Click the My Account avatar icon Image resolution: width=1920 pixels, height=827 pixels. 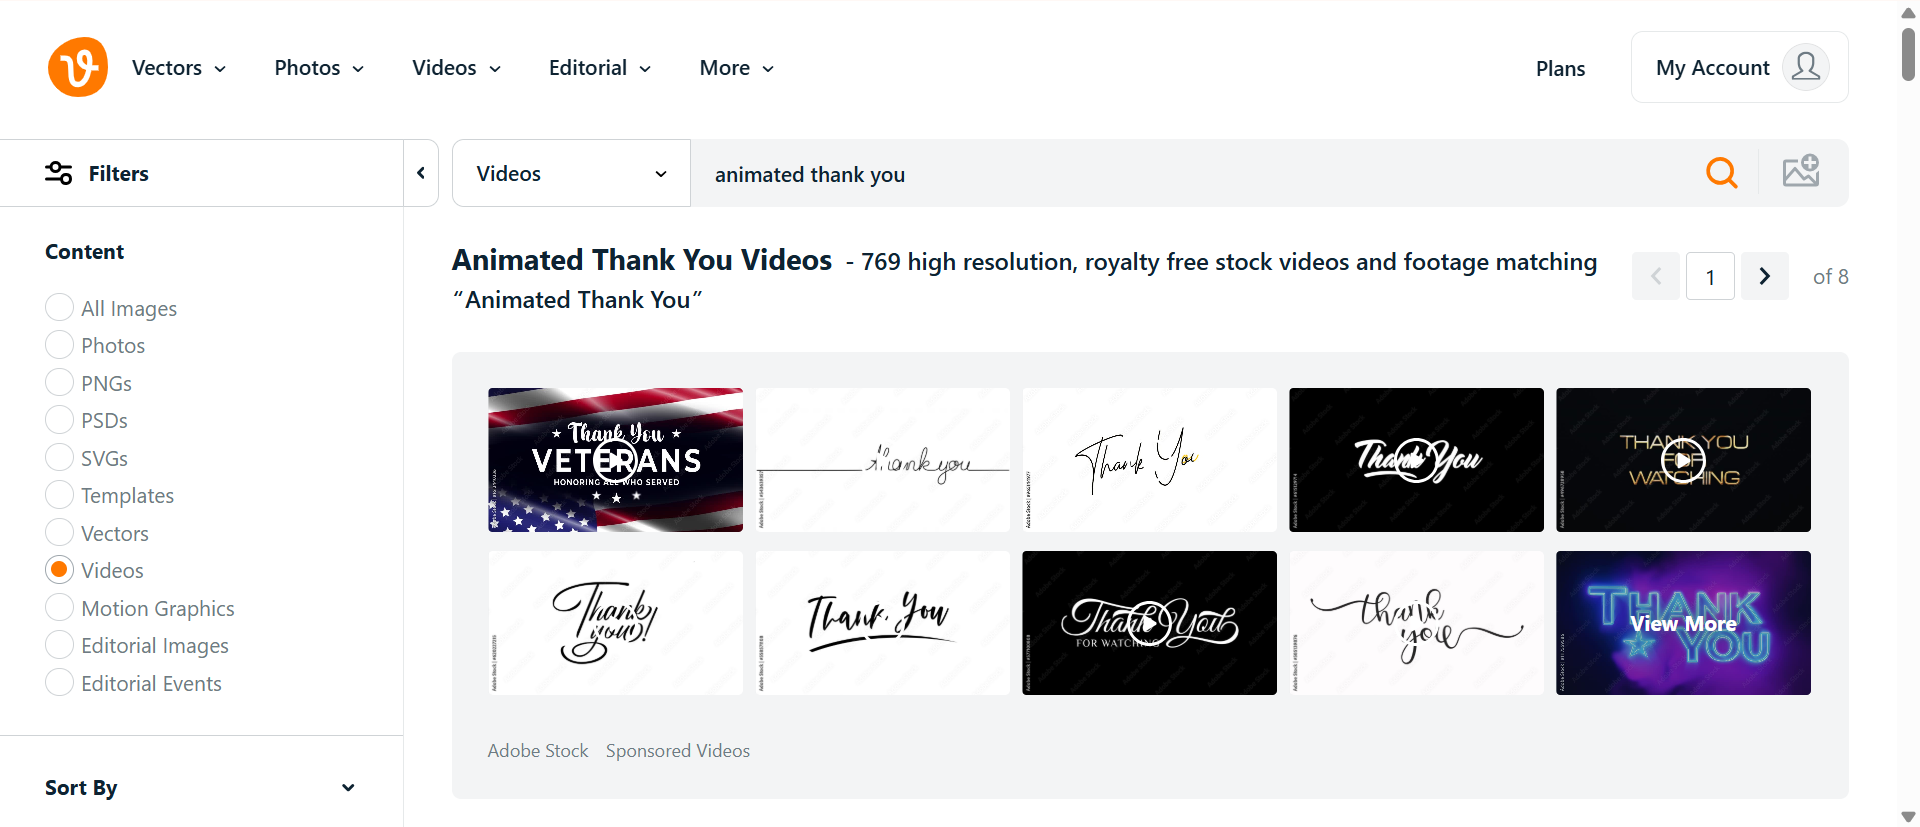click(1806, 67)
